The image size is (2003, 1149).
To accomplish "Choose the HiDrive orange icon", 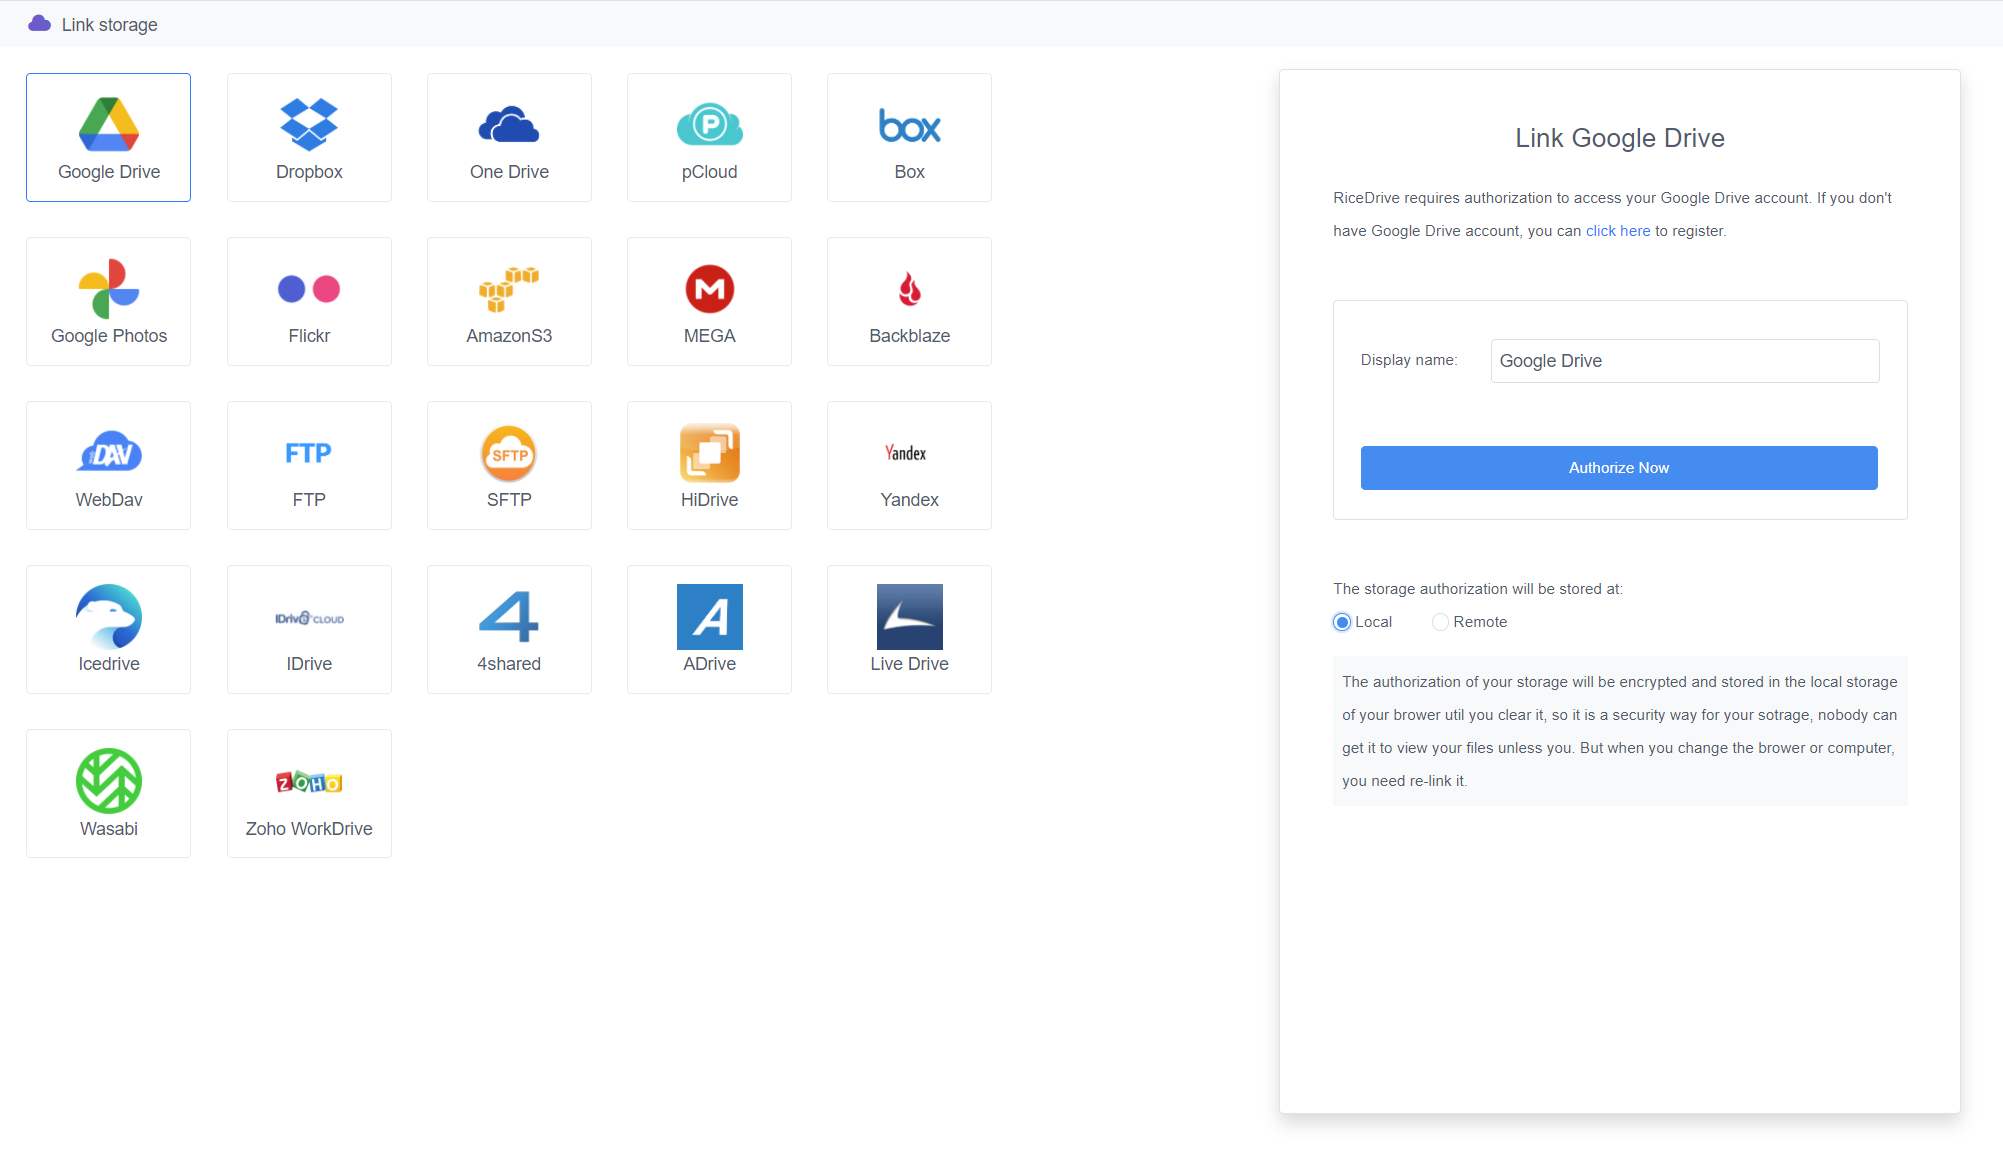I will point(709,453).
